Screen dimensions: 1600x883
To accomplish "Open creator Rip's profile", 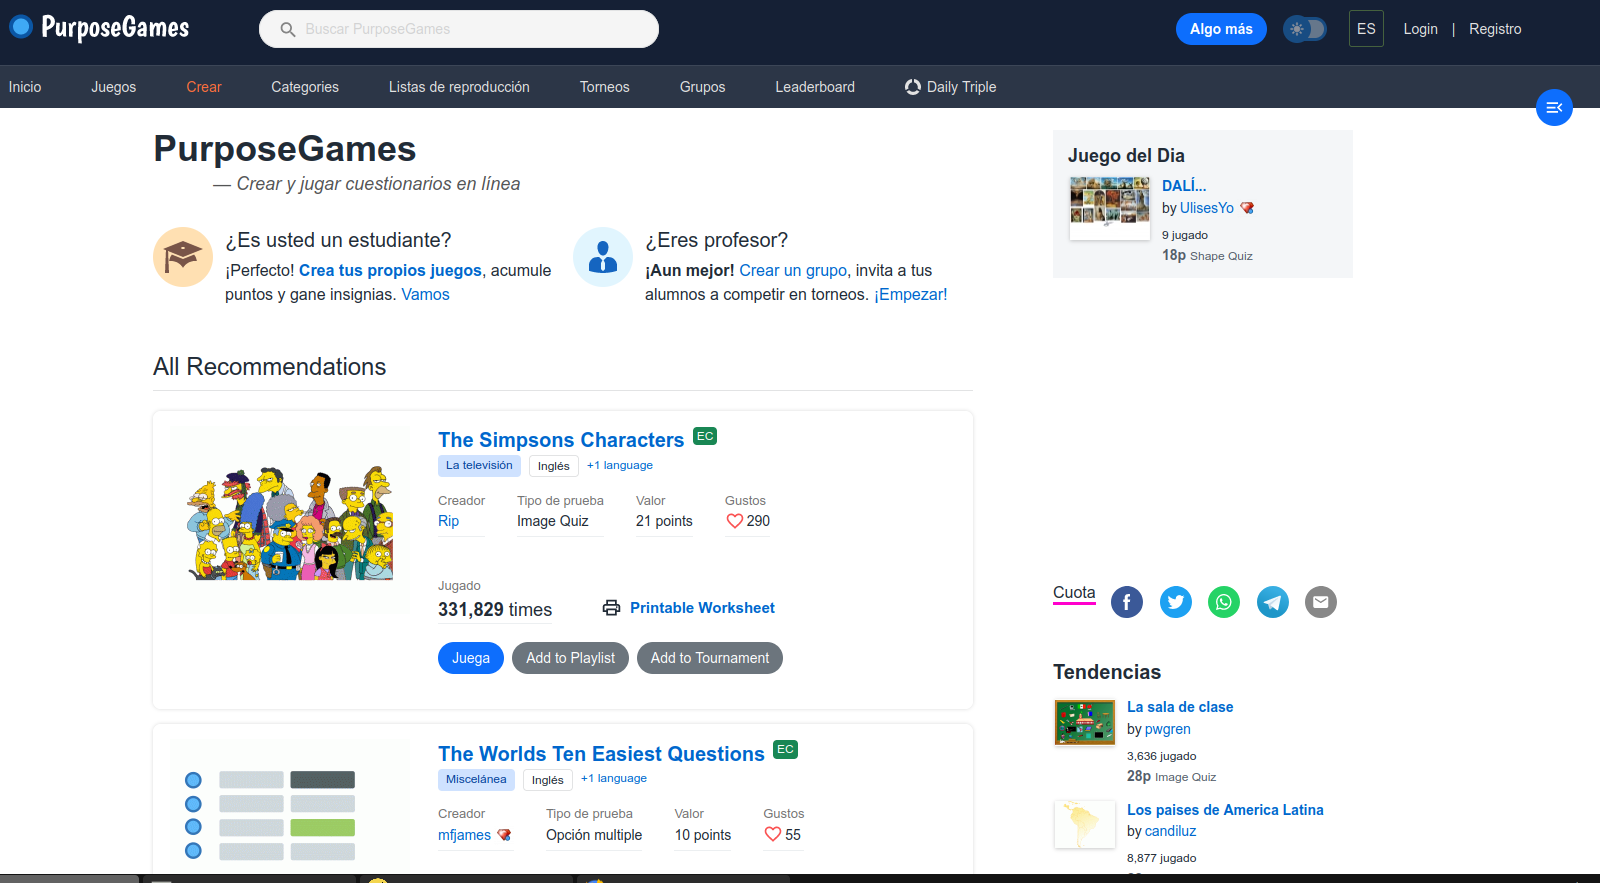I will 448,521.
